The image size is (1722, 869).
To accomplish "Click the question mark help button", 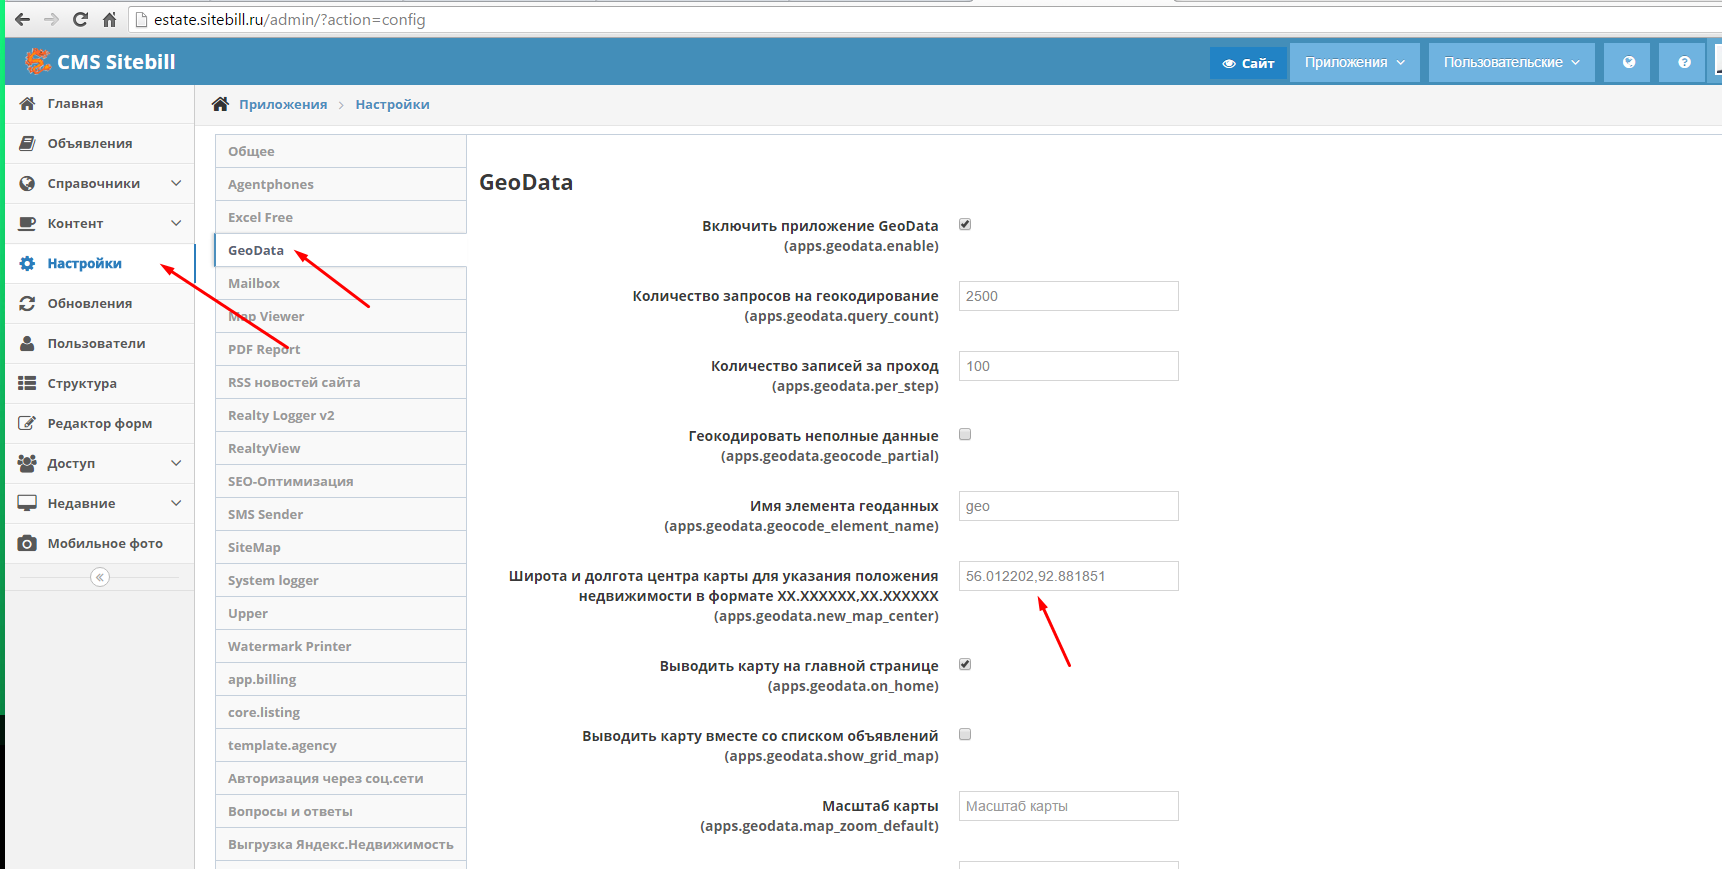I will (1684, 62).
